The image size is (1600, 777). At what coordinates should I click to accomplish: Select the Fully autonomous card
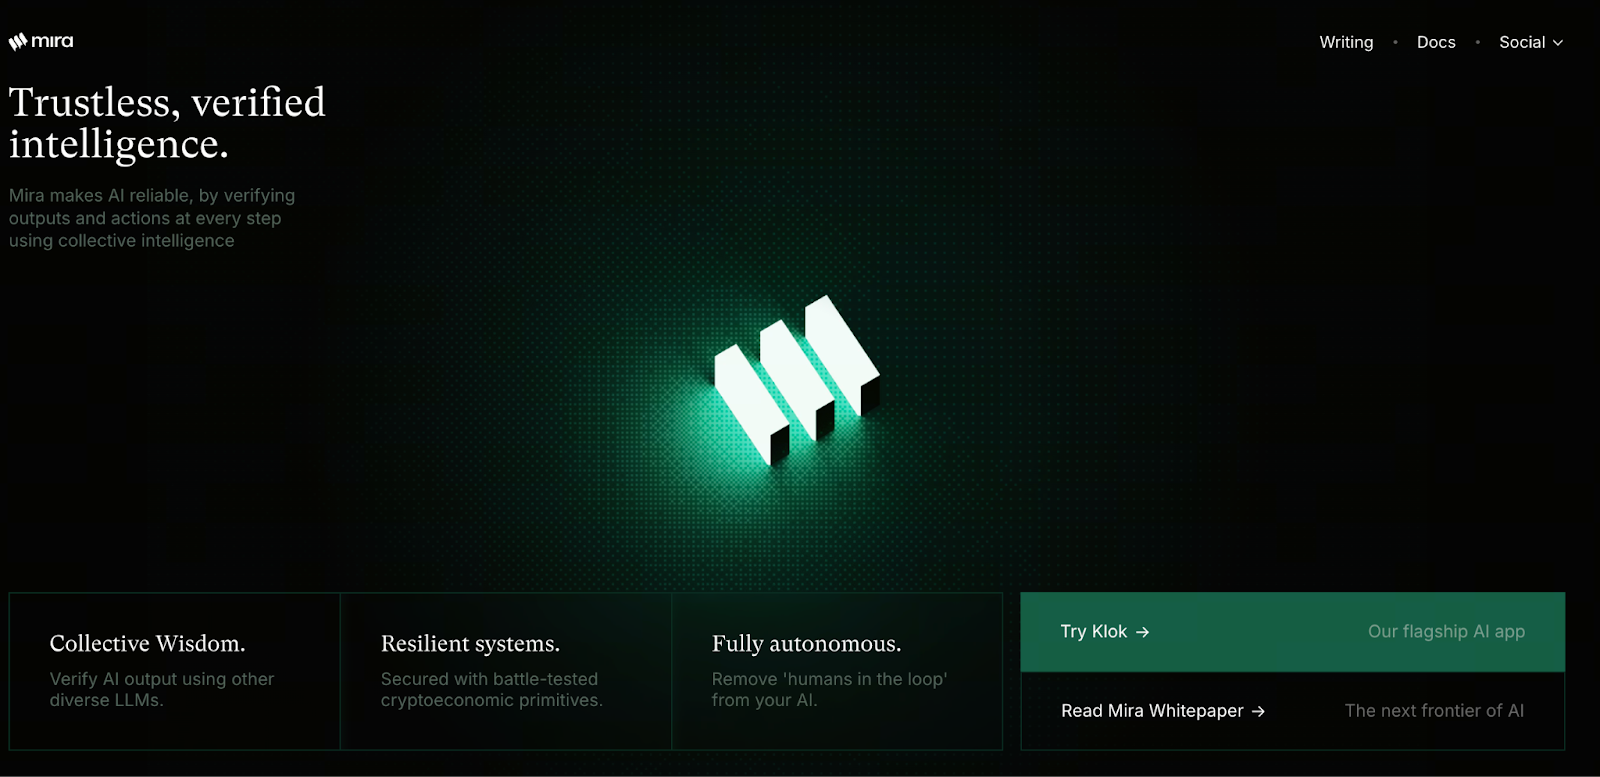coord(837,671)
